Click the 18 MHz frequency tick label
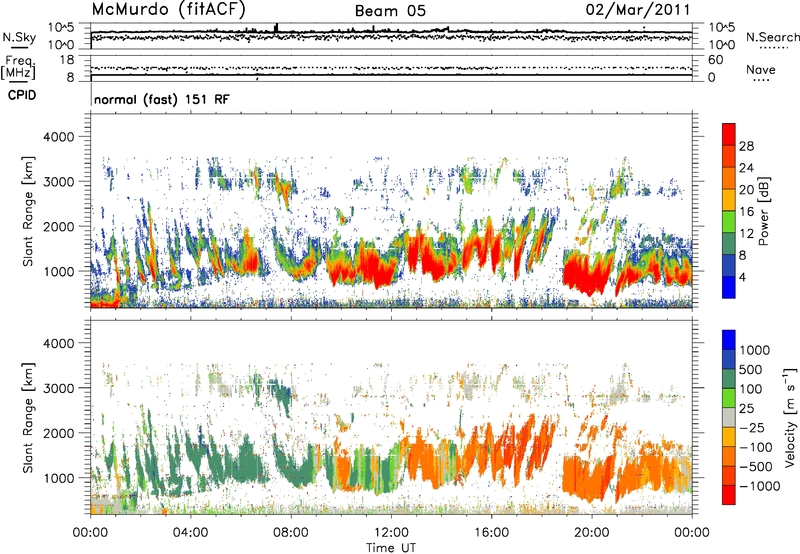 click(x=67, y=60)
